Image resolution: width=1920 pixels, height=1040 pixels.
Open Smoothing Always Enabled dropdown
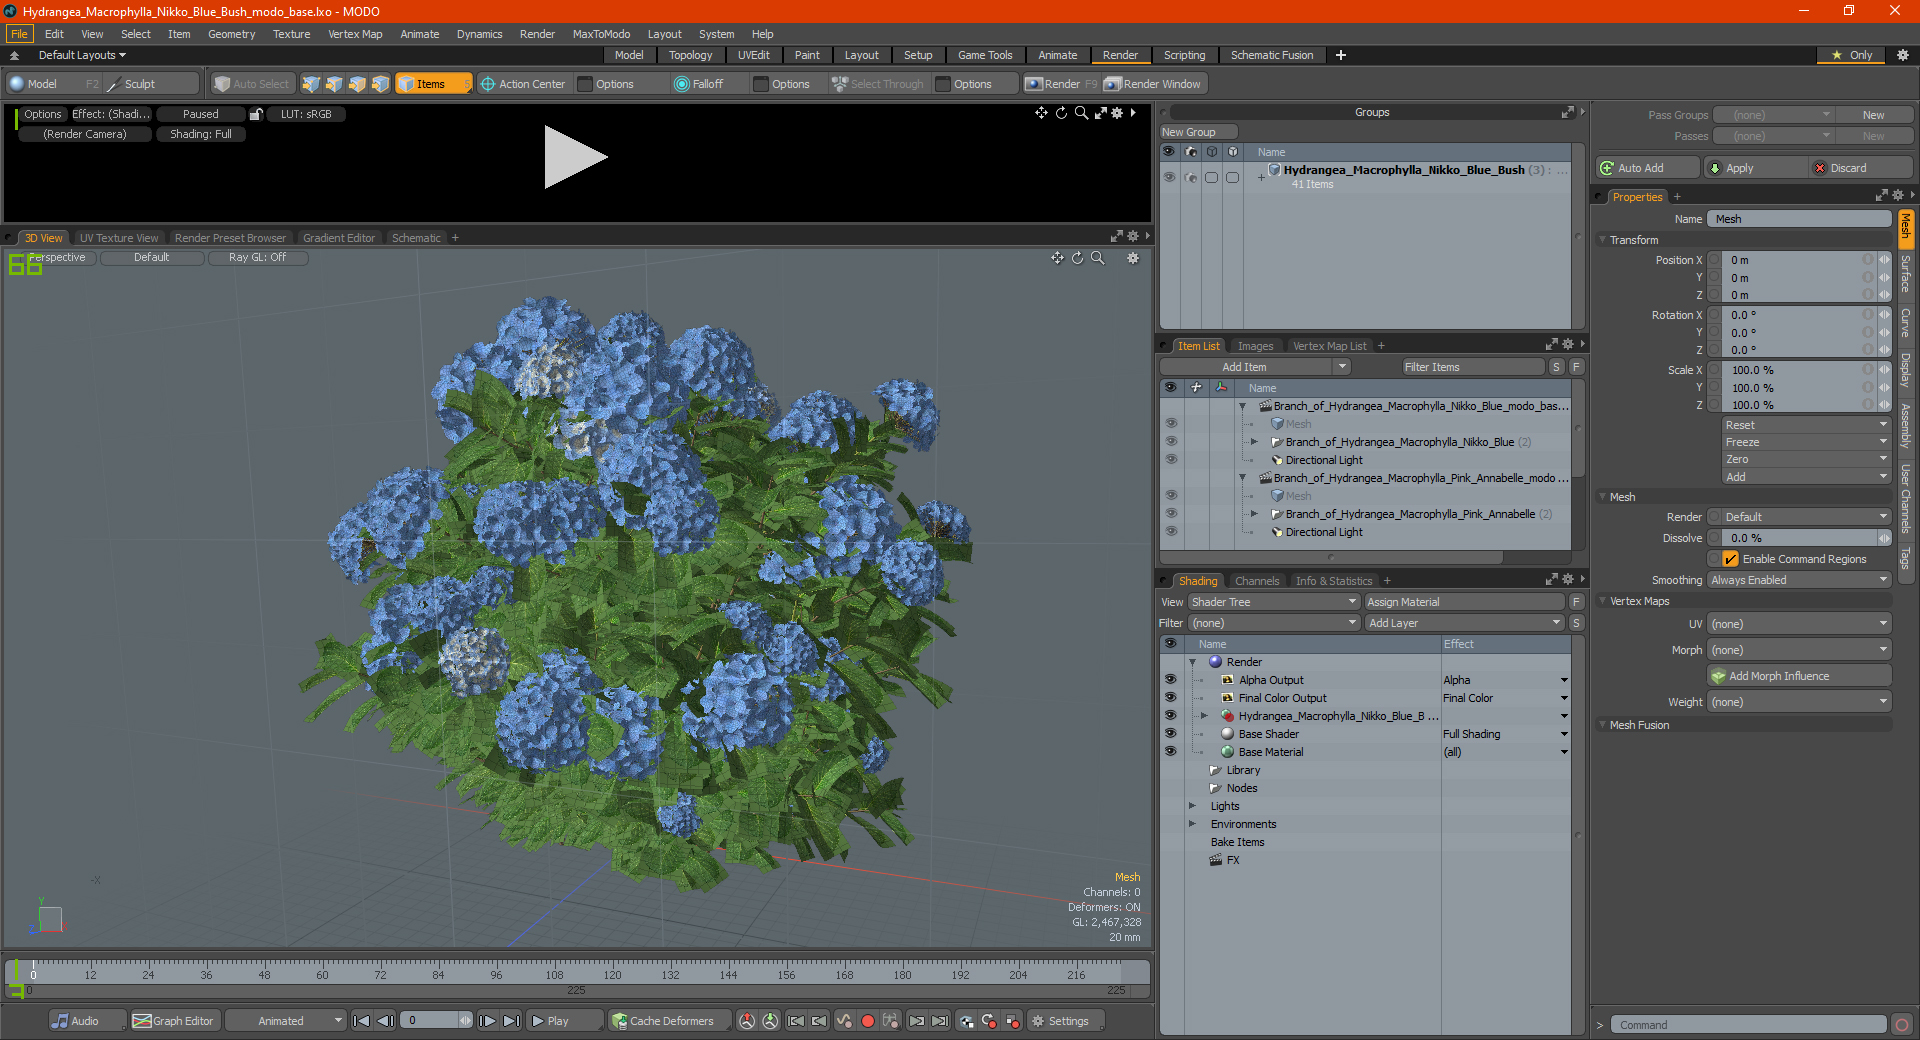[1799, 580]
